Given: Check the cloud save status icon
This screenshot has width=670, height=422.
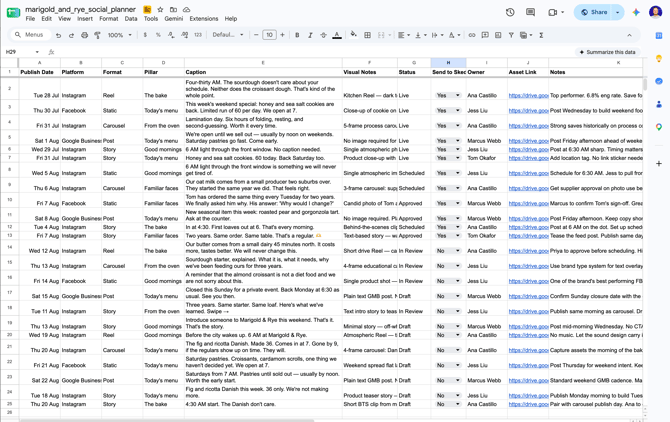Looking at the screenshot, I should pos(186,9).
